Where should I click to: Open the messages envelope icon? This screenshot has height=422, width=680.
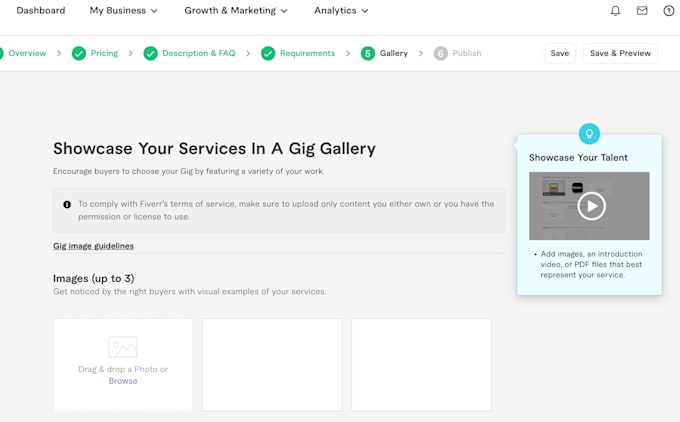coord(642,10)
